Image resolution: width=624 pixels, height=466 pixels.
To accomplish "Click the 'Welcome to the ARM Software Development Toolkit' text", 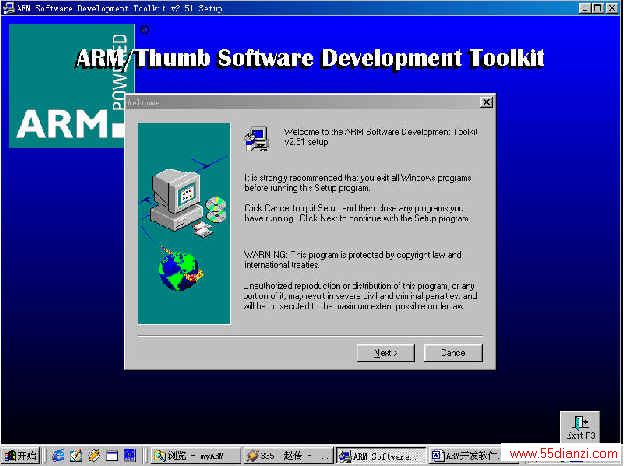I will (x=380, y=136).
